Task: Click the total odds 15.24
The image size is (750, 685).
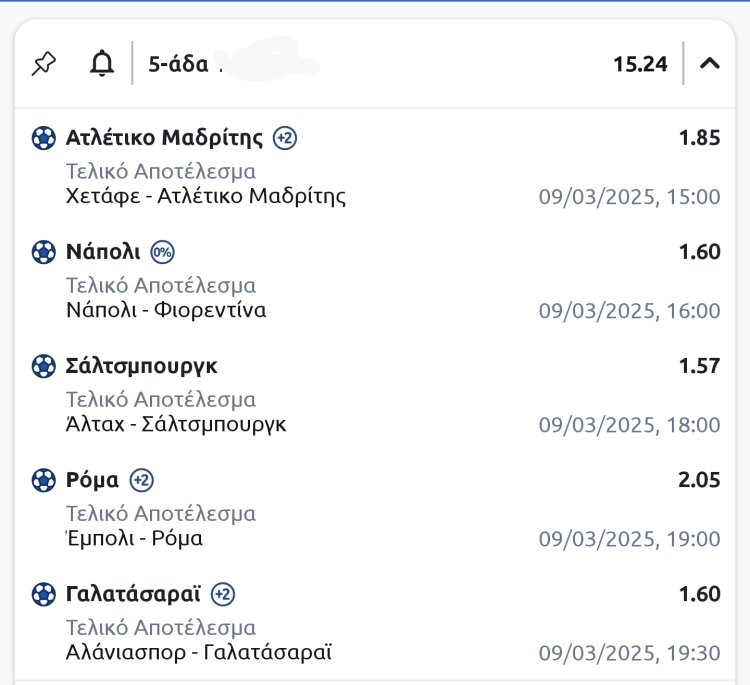Action: point(640,65)
